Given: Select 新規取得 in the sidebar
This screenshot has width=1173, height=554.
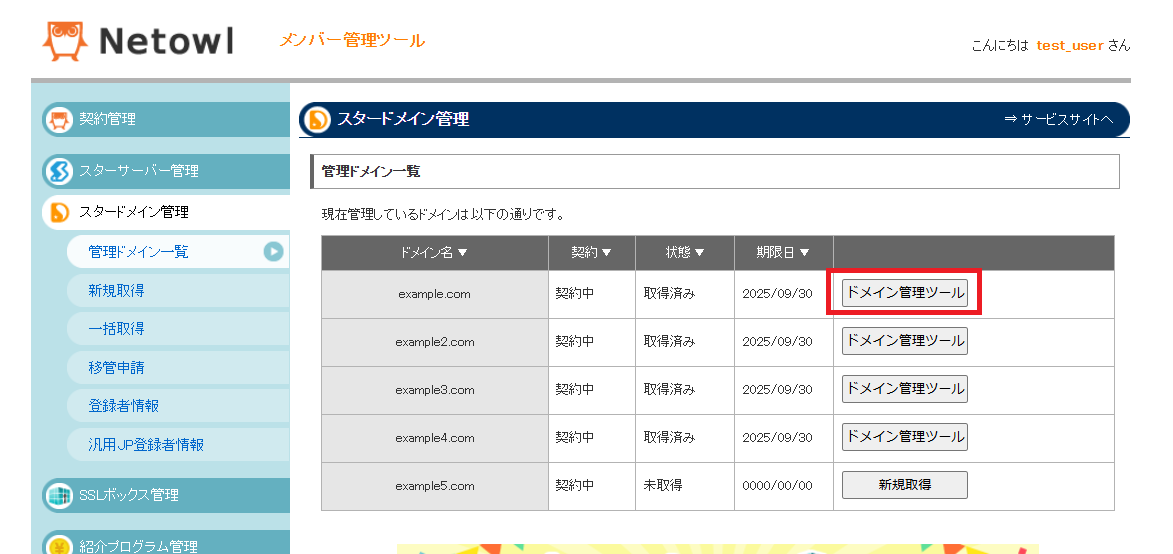Looking at the screenshot, I should coord(177,290).
